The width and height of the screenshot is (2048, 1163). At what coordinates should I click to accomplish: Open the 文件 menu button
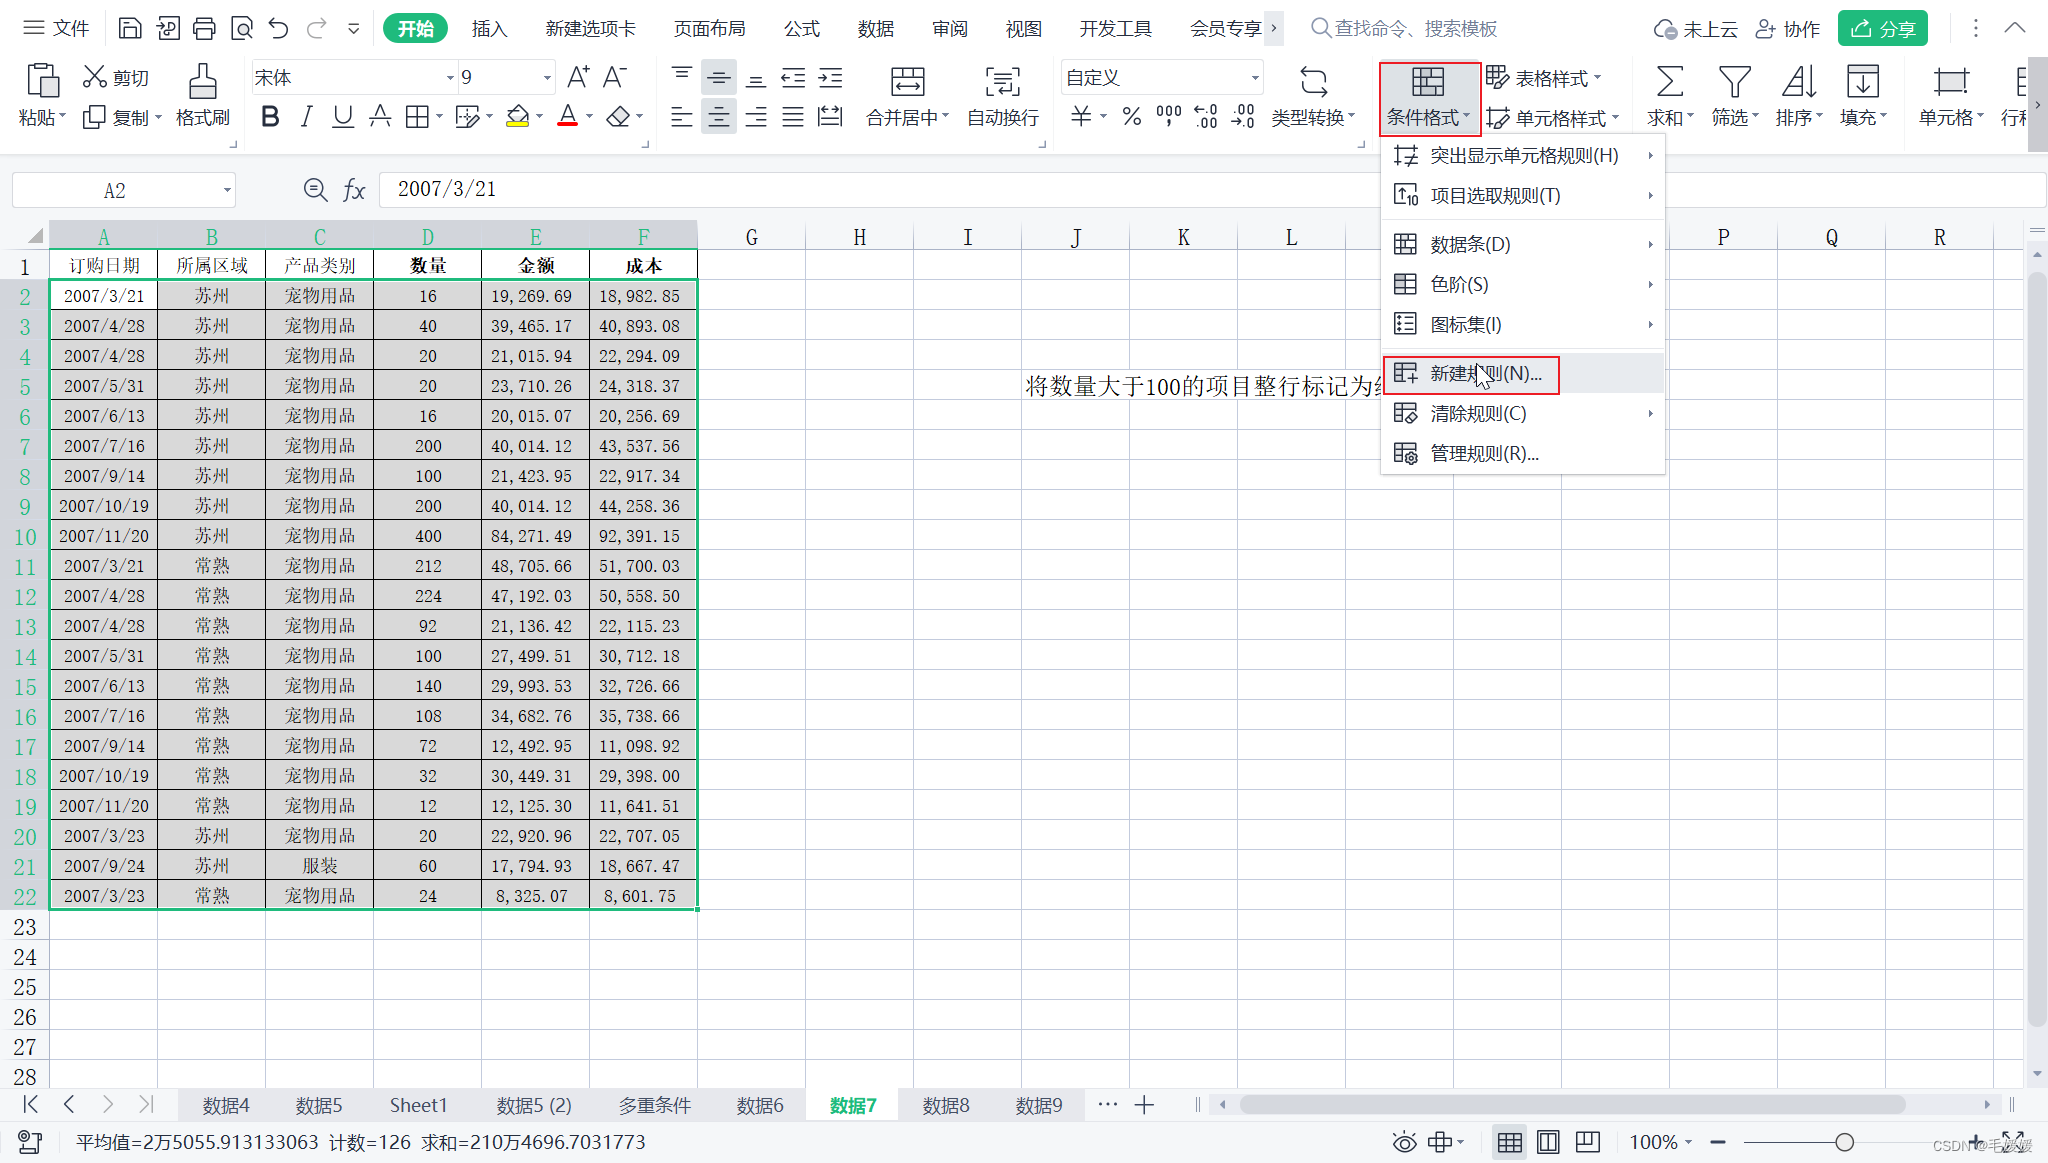click(x=57, y=29)
